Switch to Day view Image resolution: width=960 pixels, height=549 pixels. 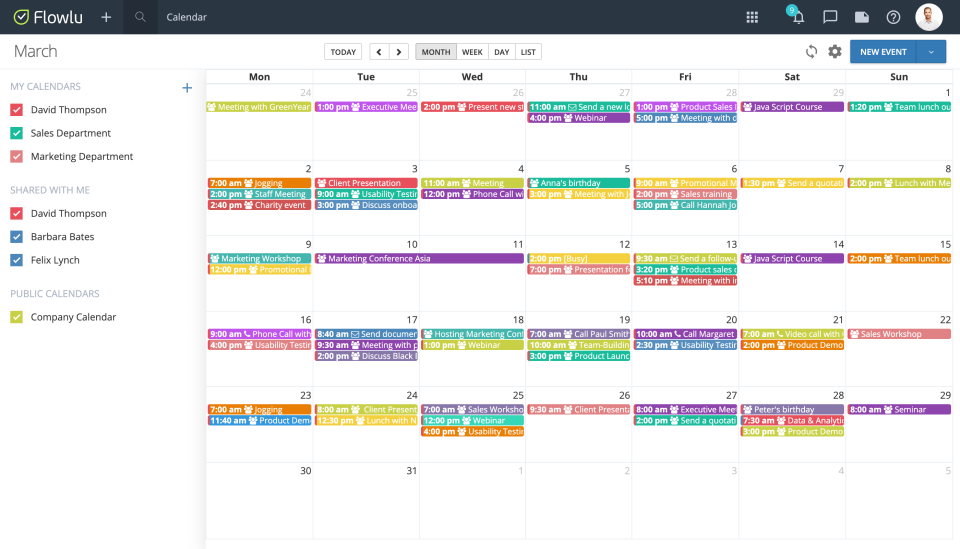501,52
